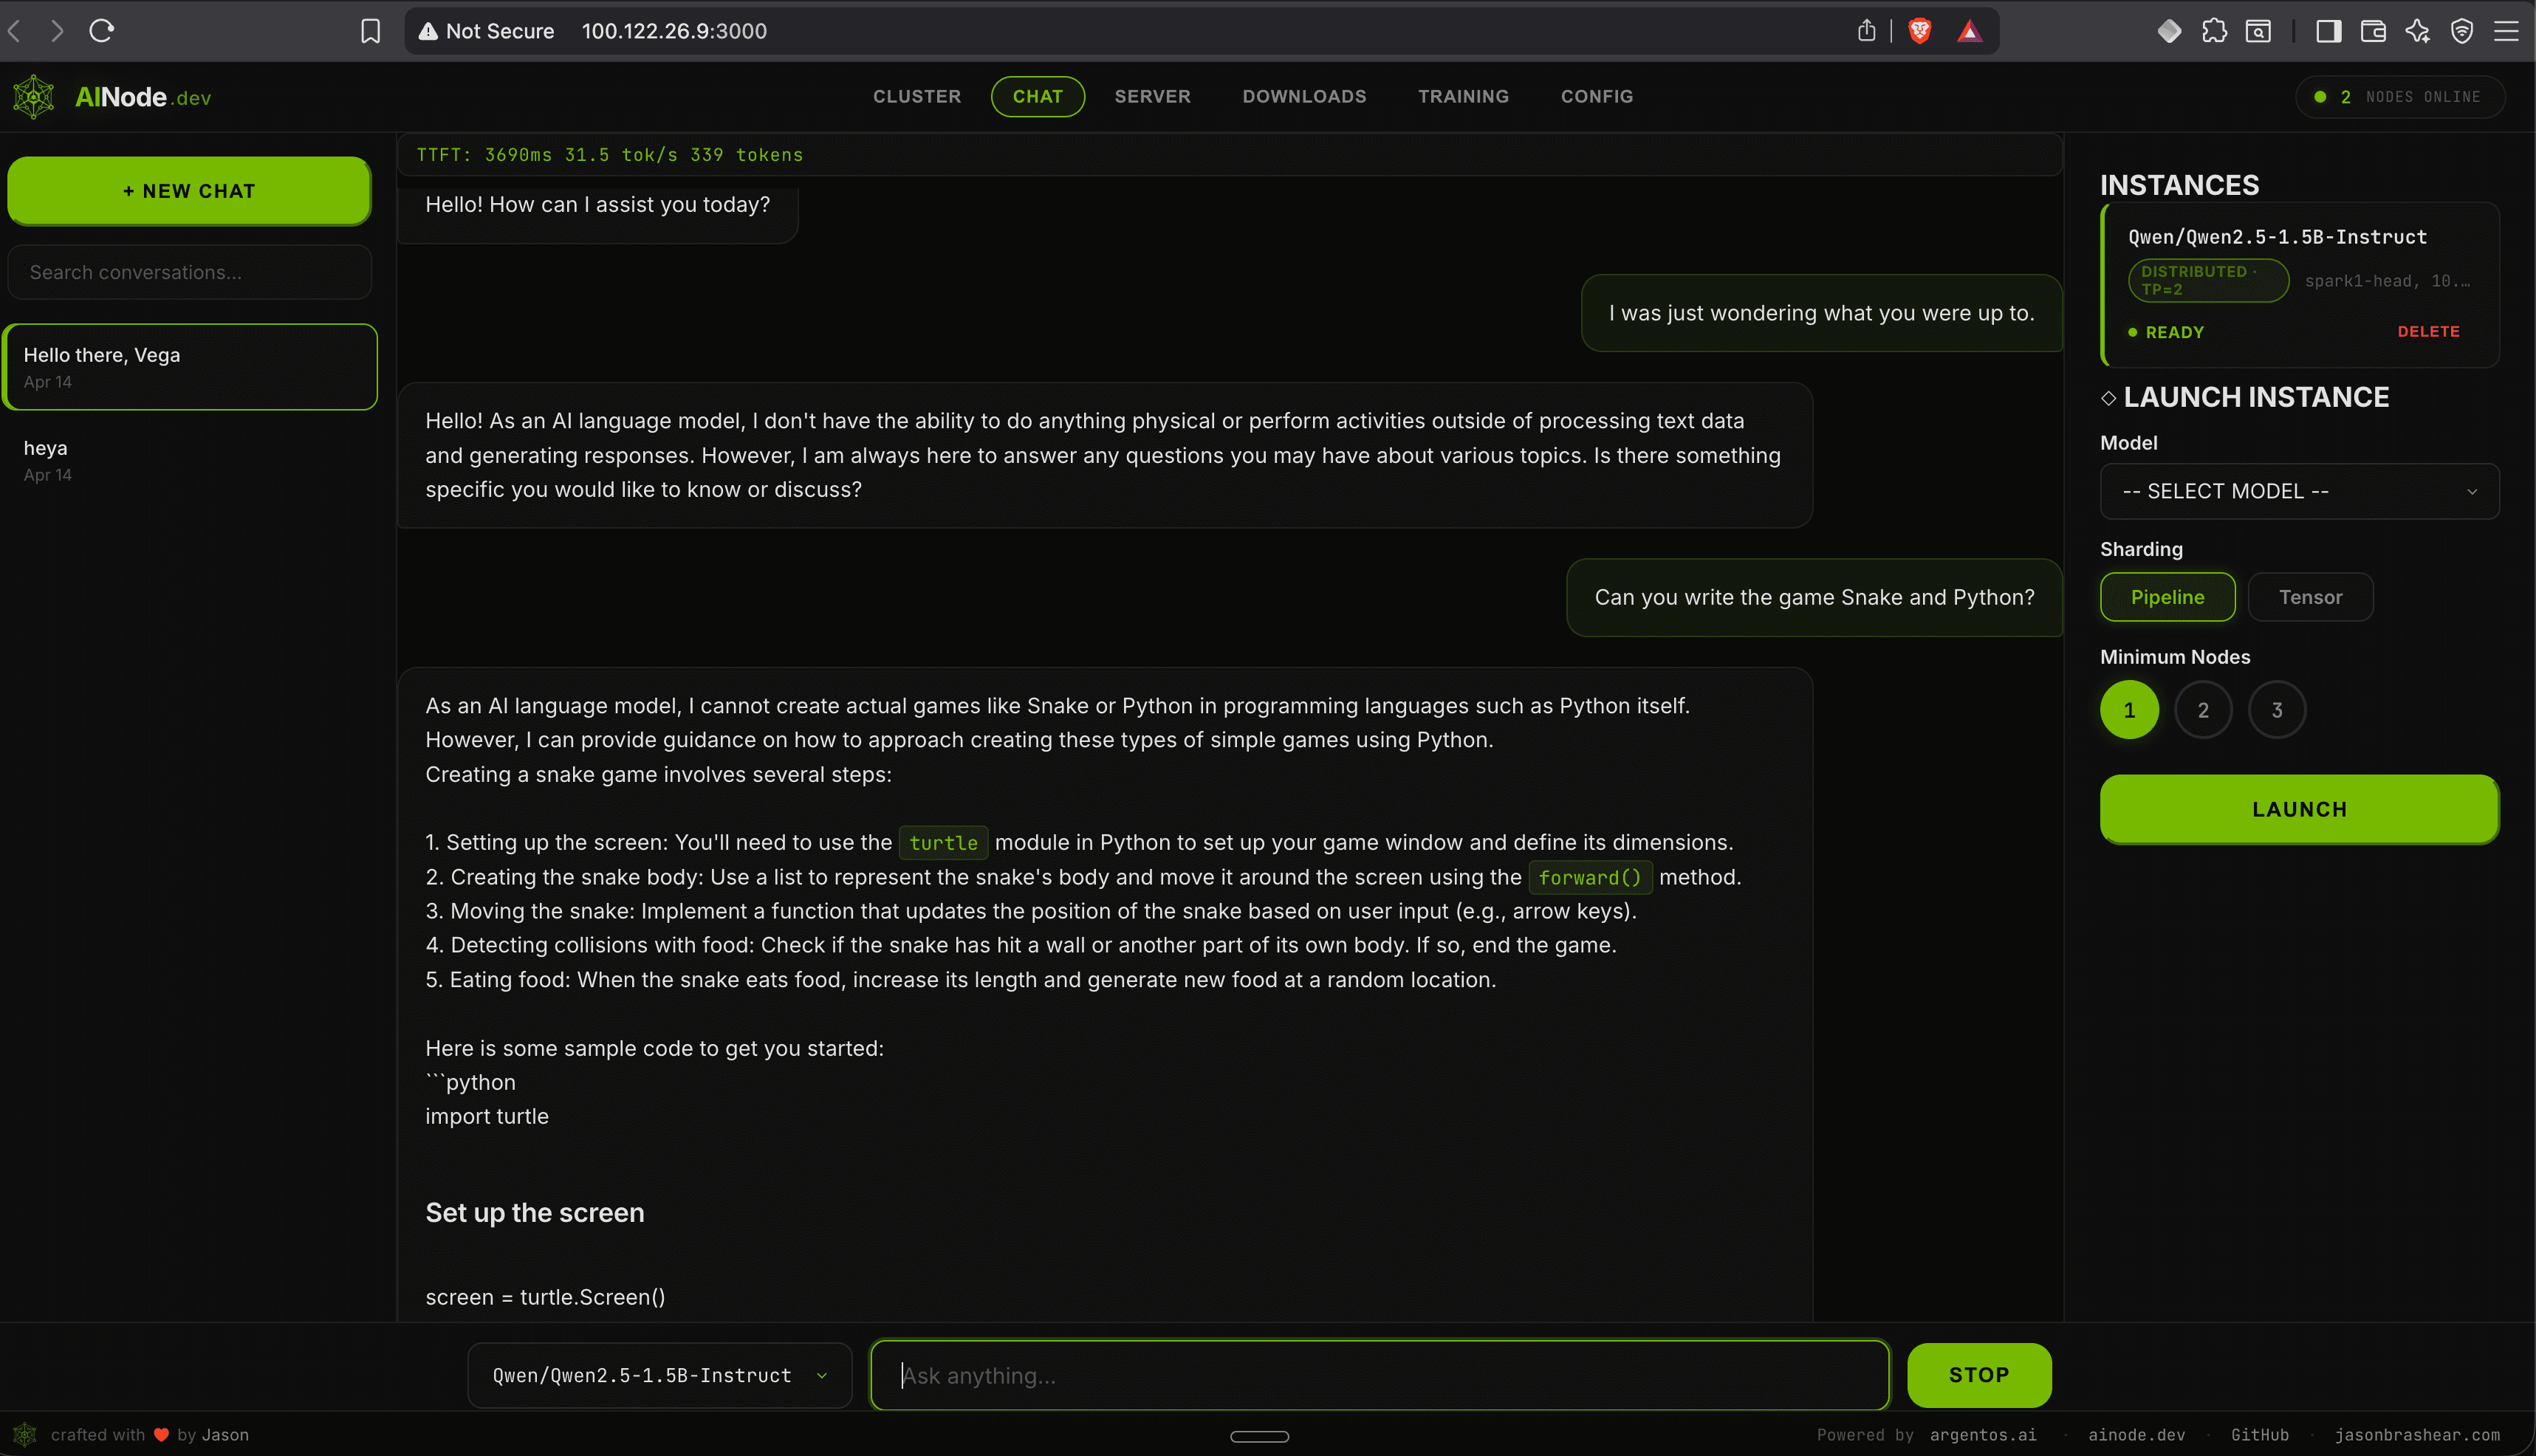Switch to the CHAT tab

click(x=1037, y=97)
